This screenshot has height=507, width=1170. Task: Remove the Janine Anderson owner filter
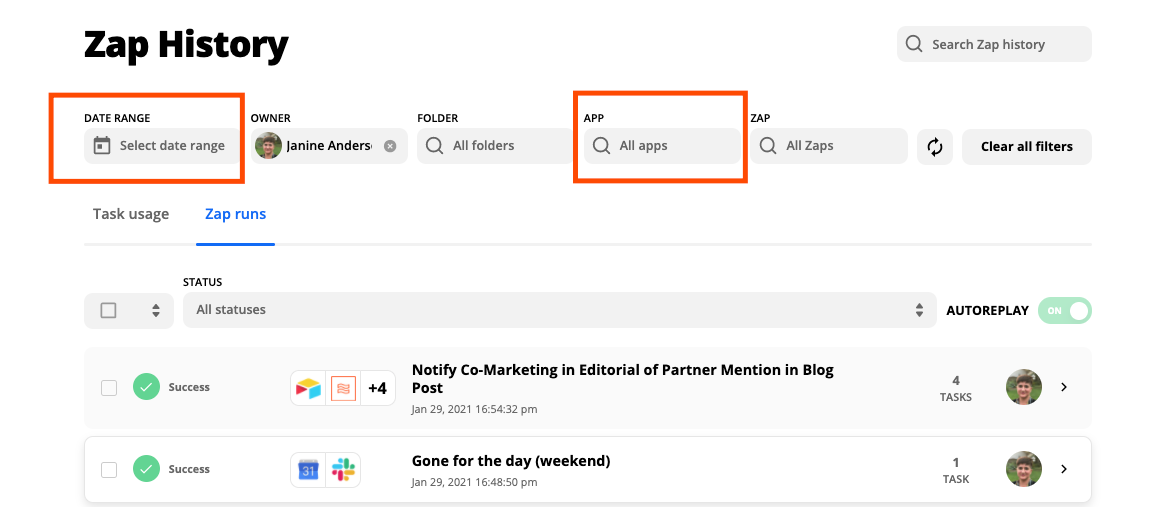[x=390, y=146]
